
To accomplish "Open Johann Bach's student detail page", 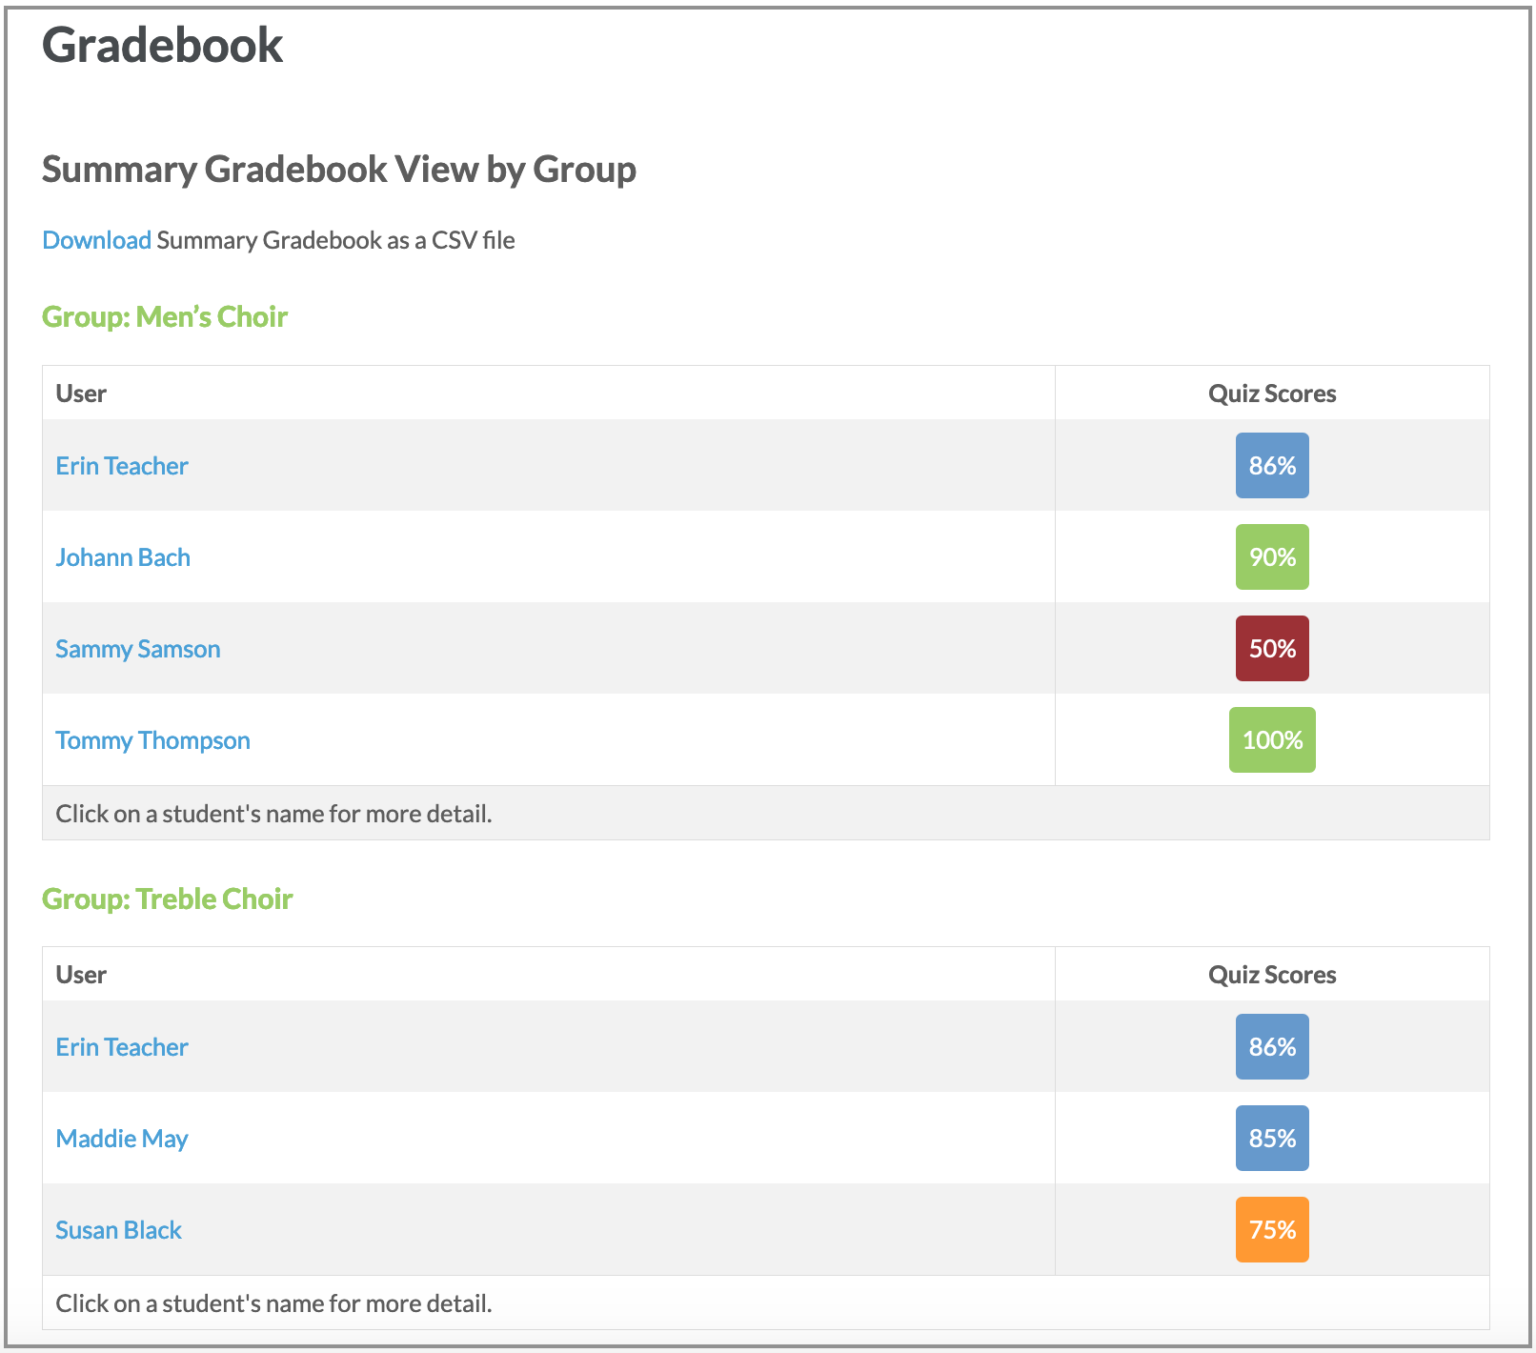I will 122,557.
